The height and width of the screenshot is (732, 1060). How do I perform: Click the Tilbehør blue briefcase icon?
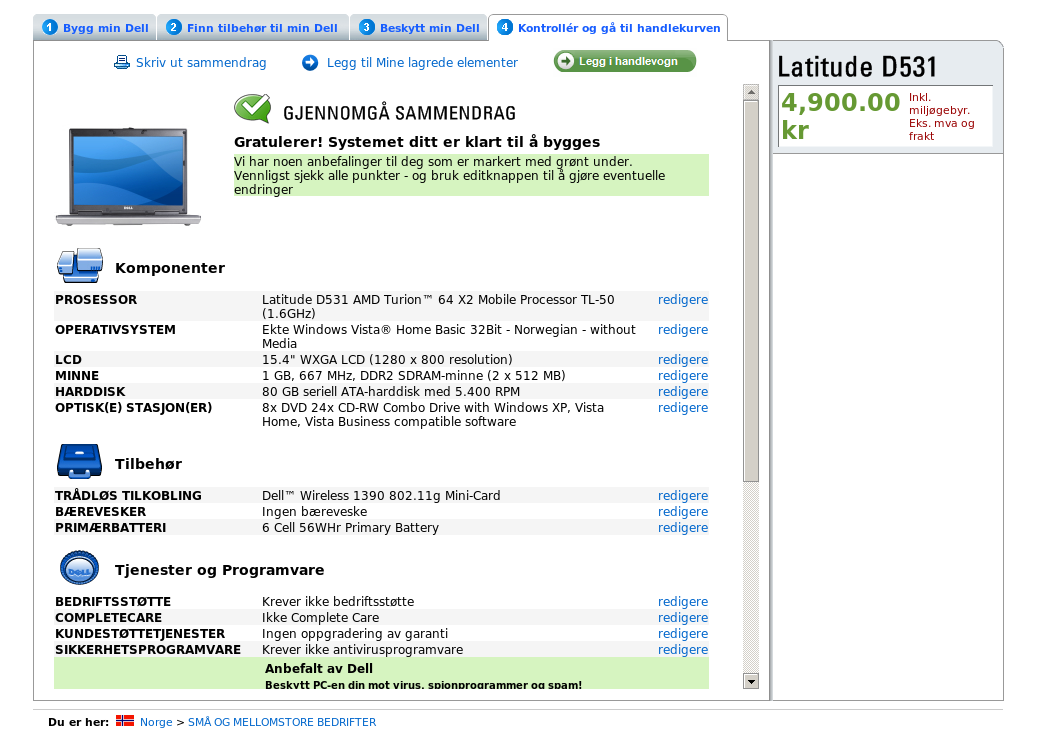click(80, 461)
